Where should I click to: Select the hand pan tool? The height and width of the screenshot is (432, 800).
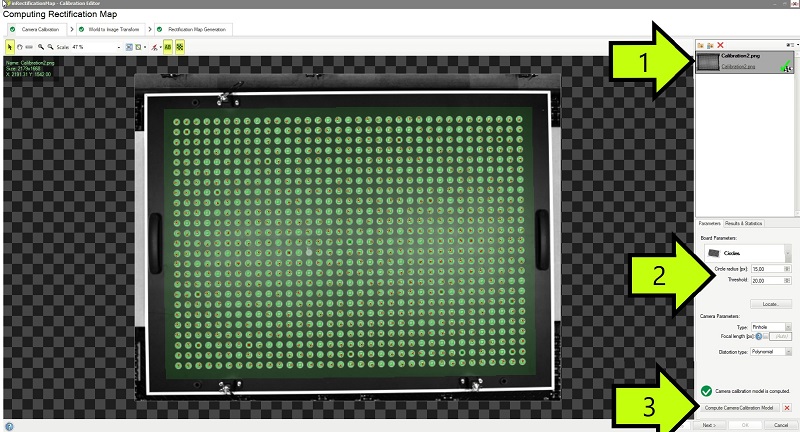(20, 47)
